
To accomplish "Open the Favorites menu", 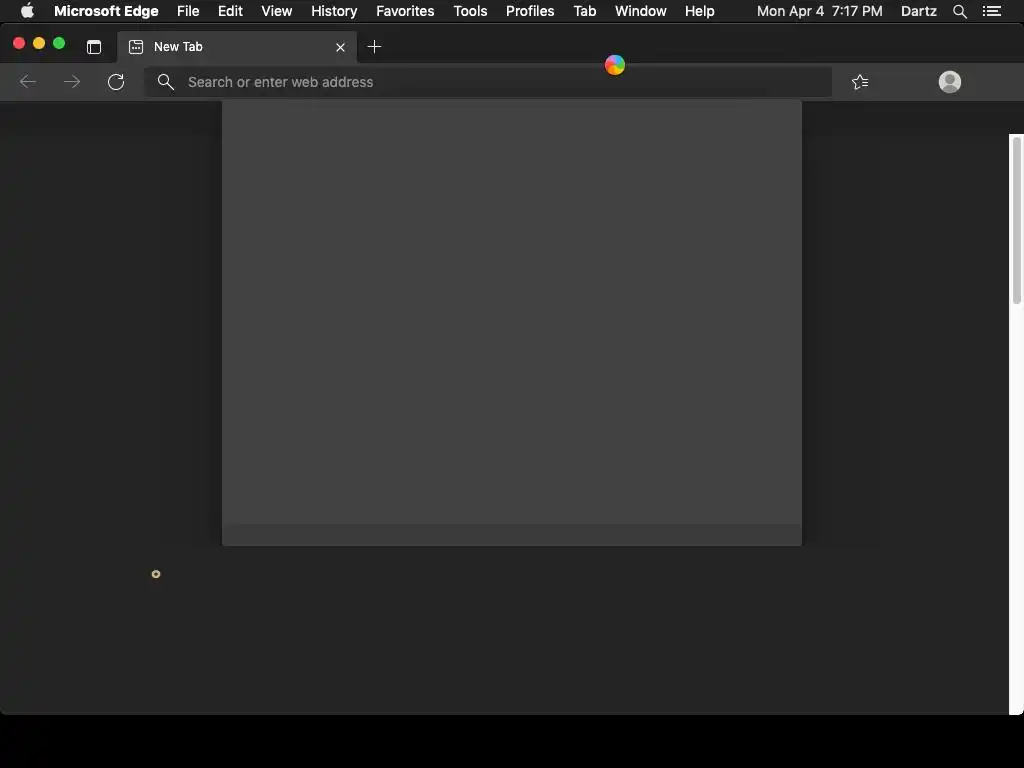I will click(405, 11).
